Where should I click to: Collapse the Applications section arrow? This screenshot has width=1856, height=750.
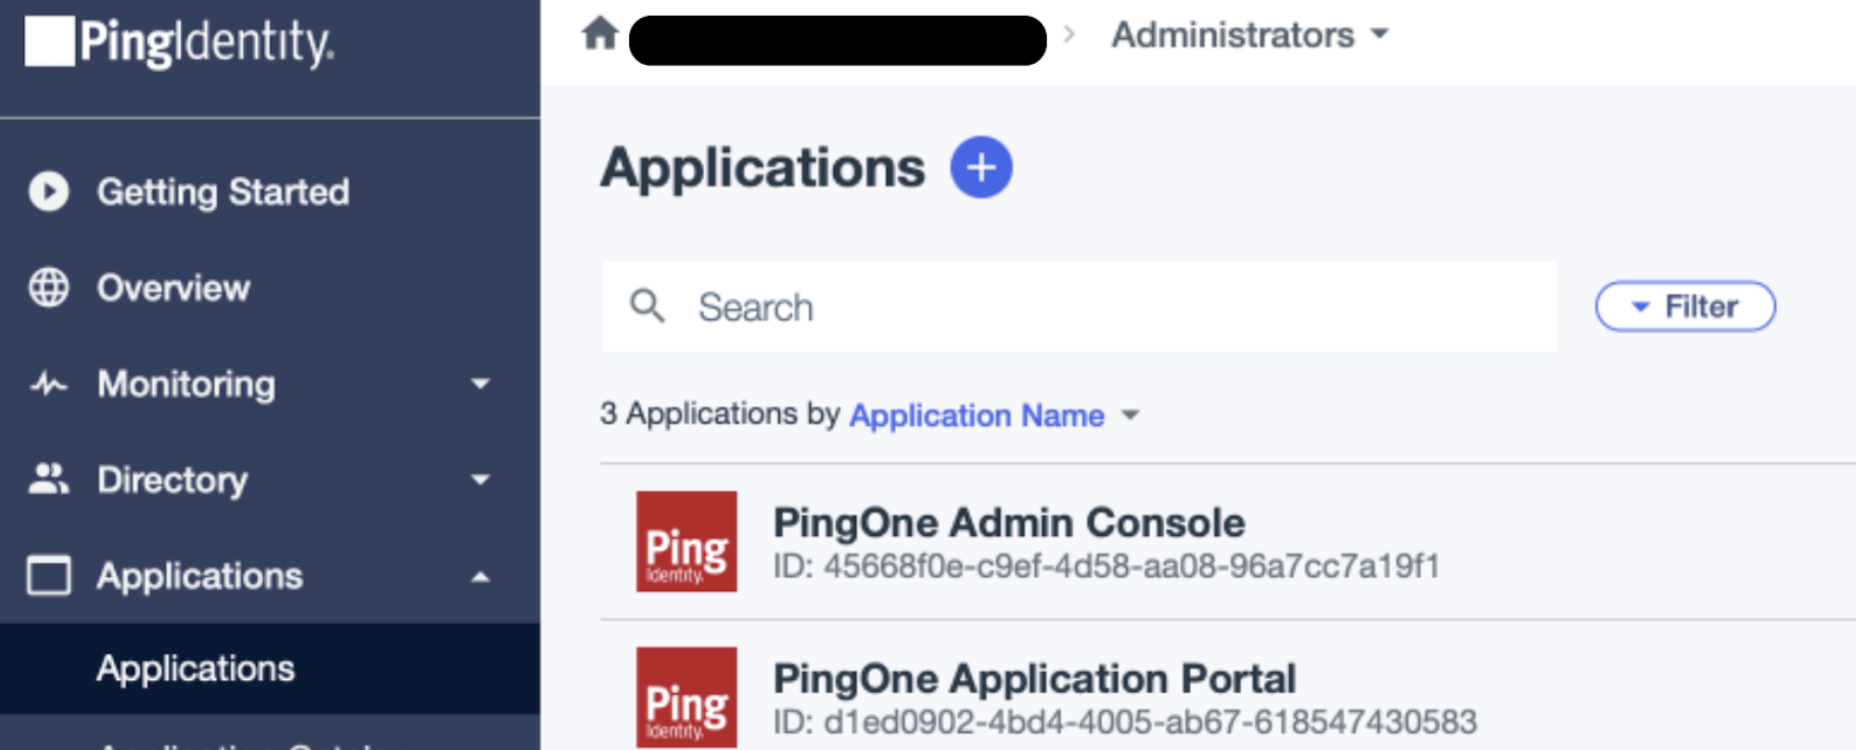coord(481,577)
